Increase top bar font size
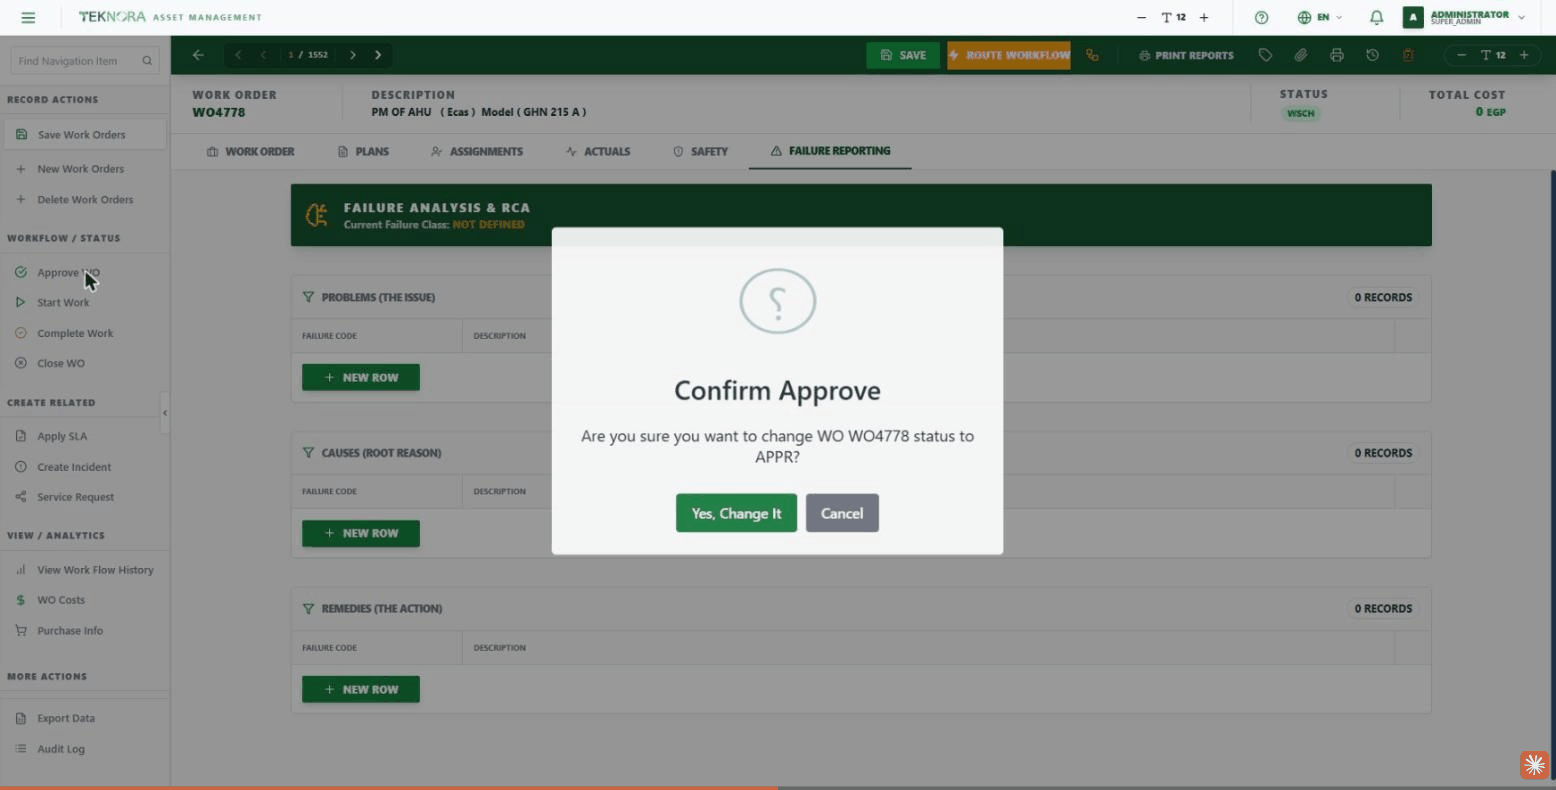Screen dimensions: 1556x790 (1204, 17)
